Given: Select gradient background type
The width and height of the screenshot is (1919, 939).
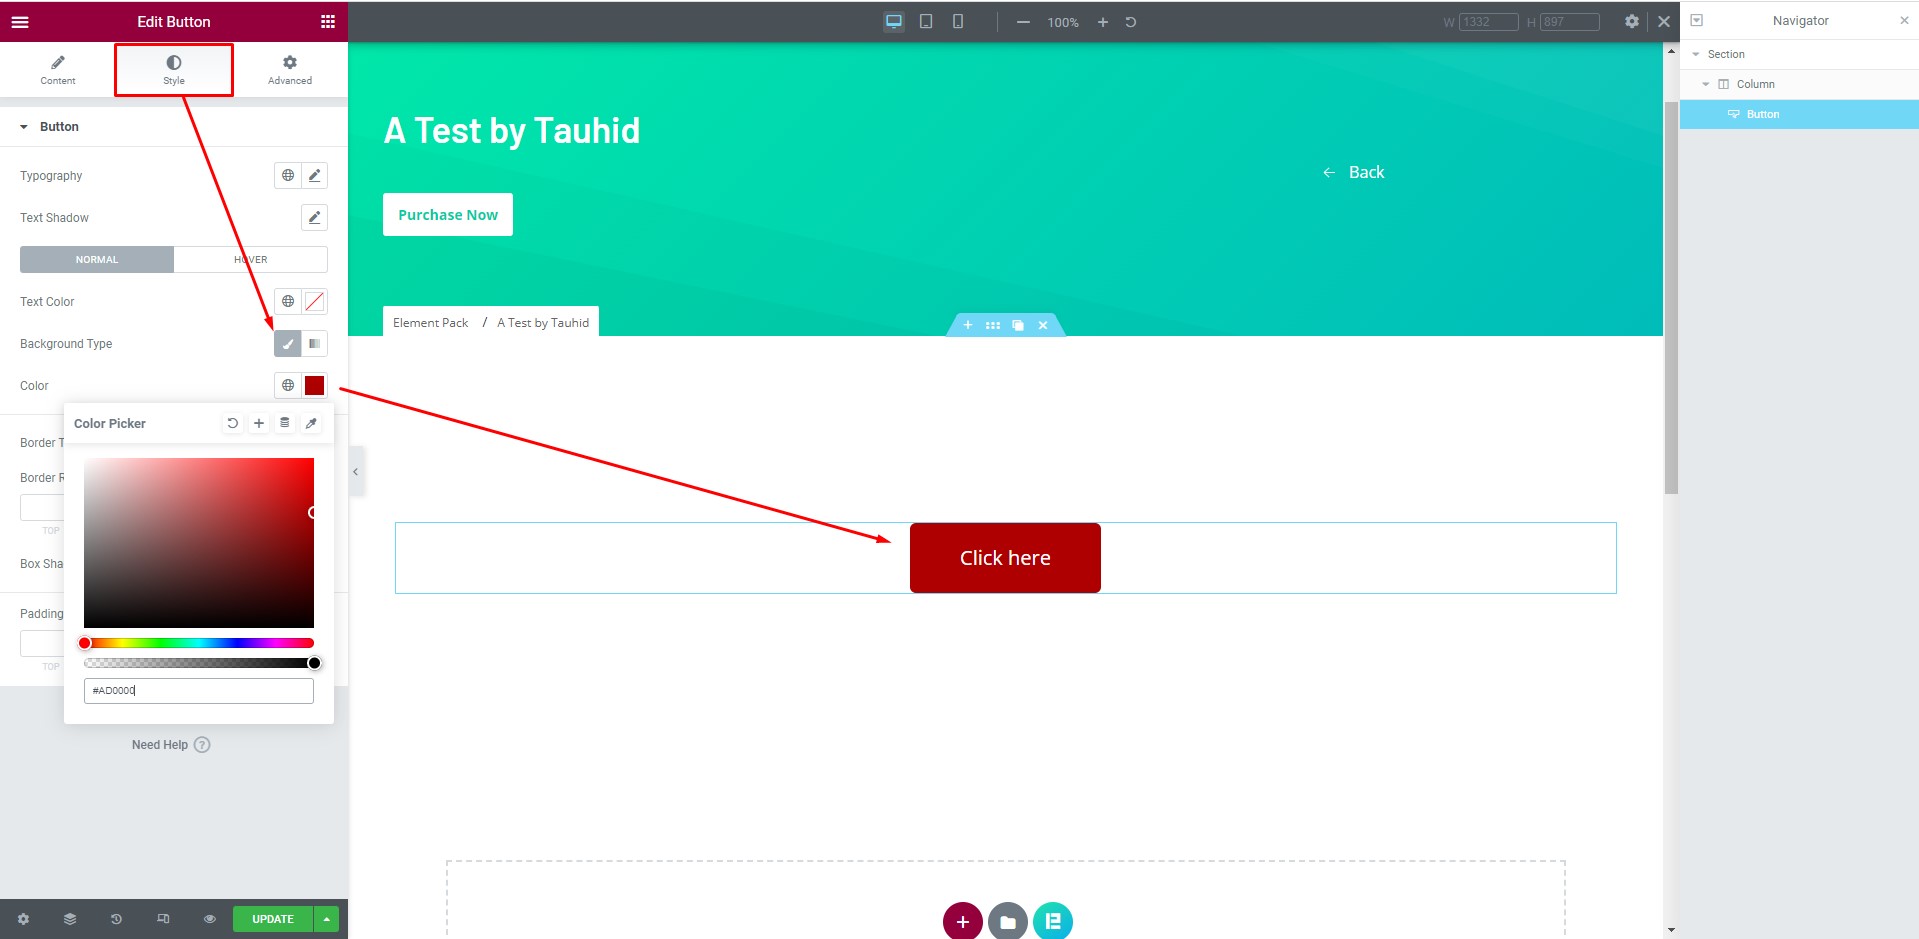Looking at the screenshot, I should coord(314,344).
